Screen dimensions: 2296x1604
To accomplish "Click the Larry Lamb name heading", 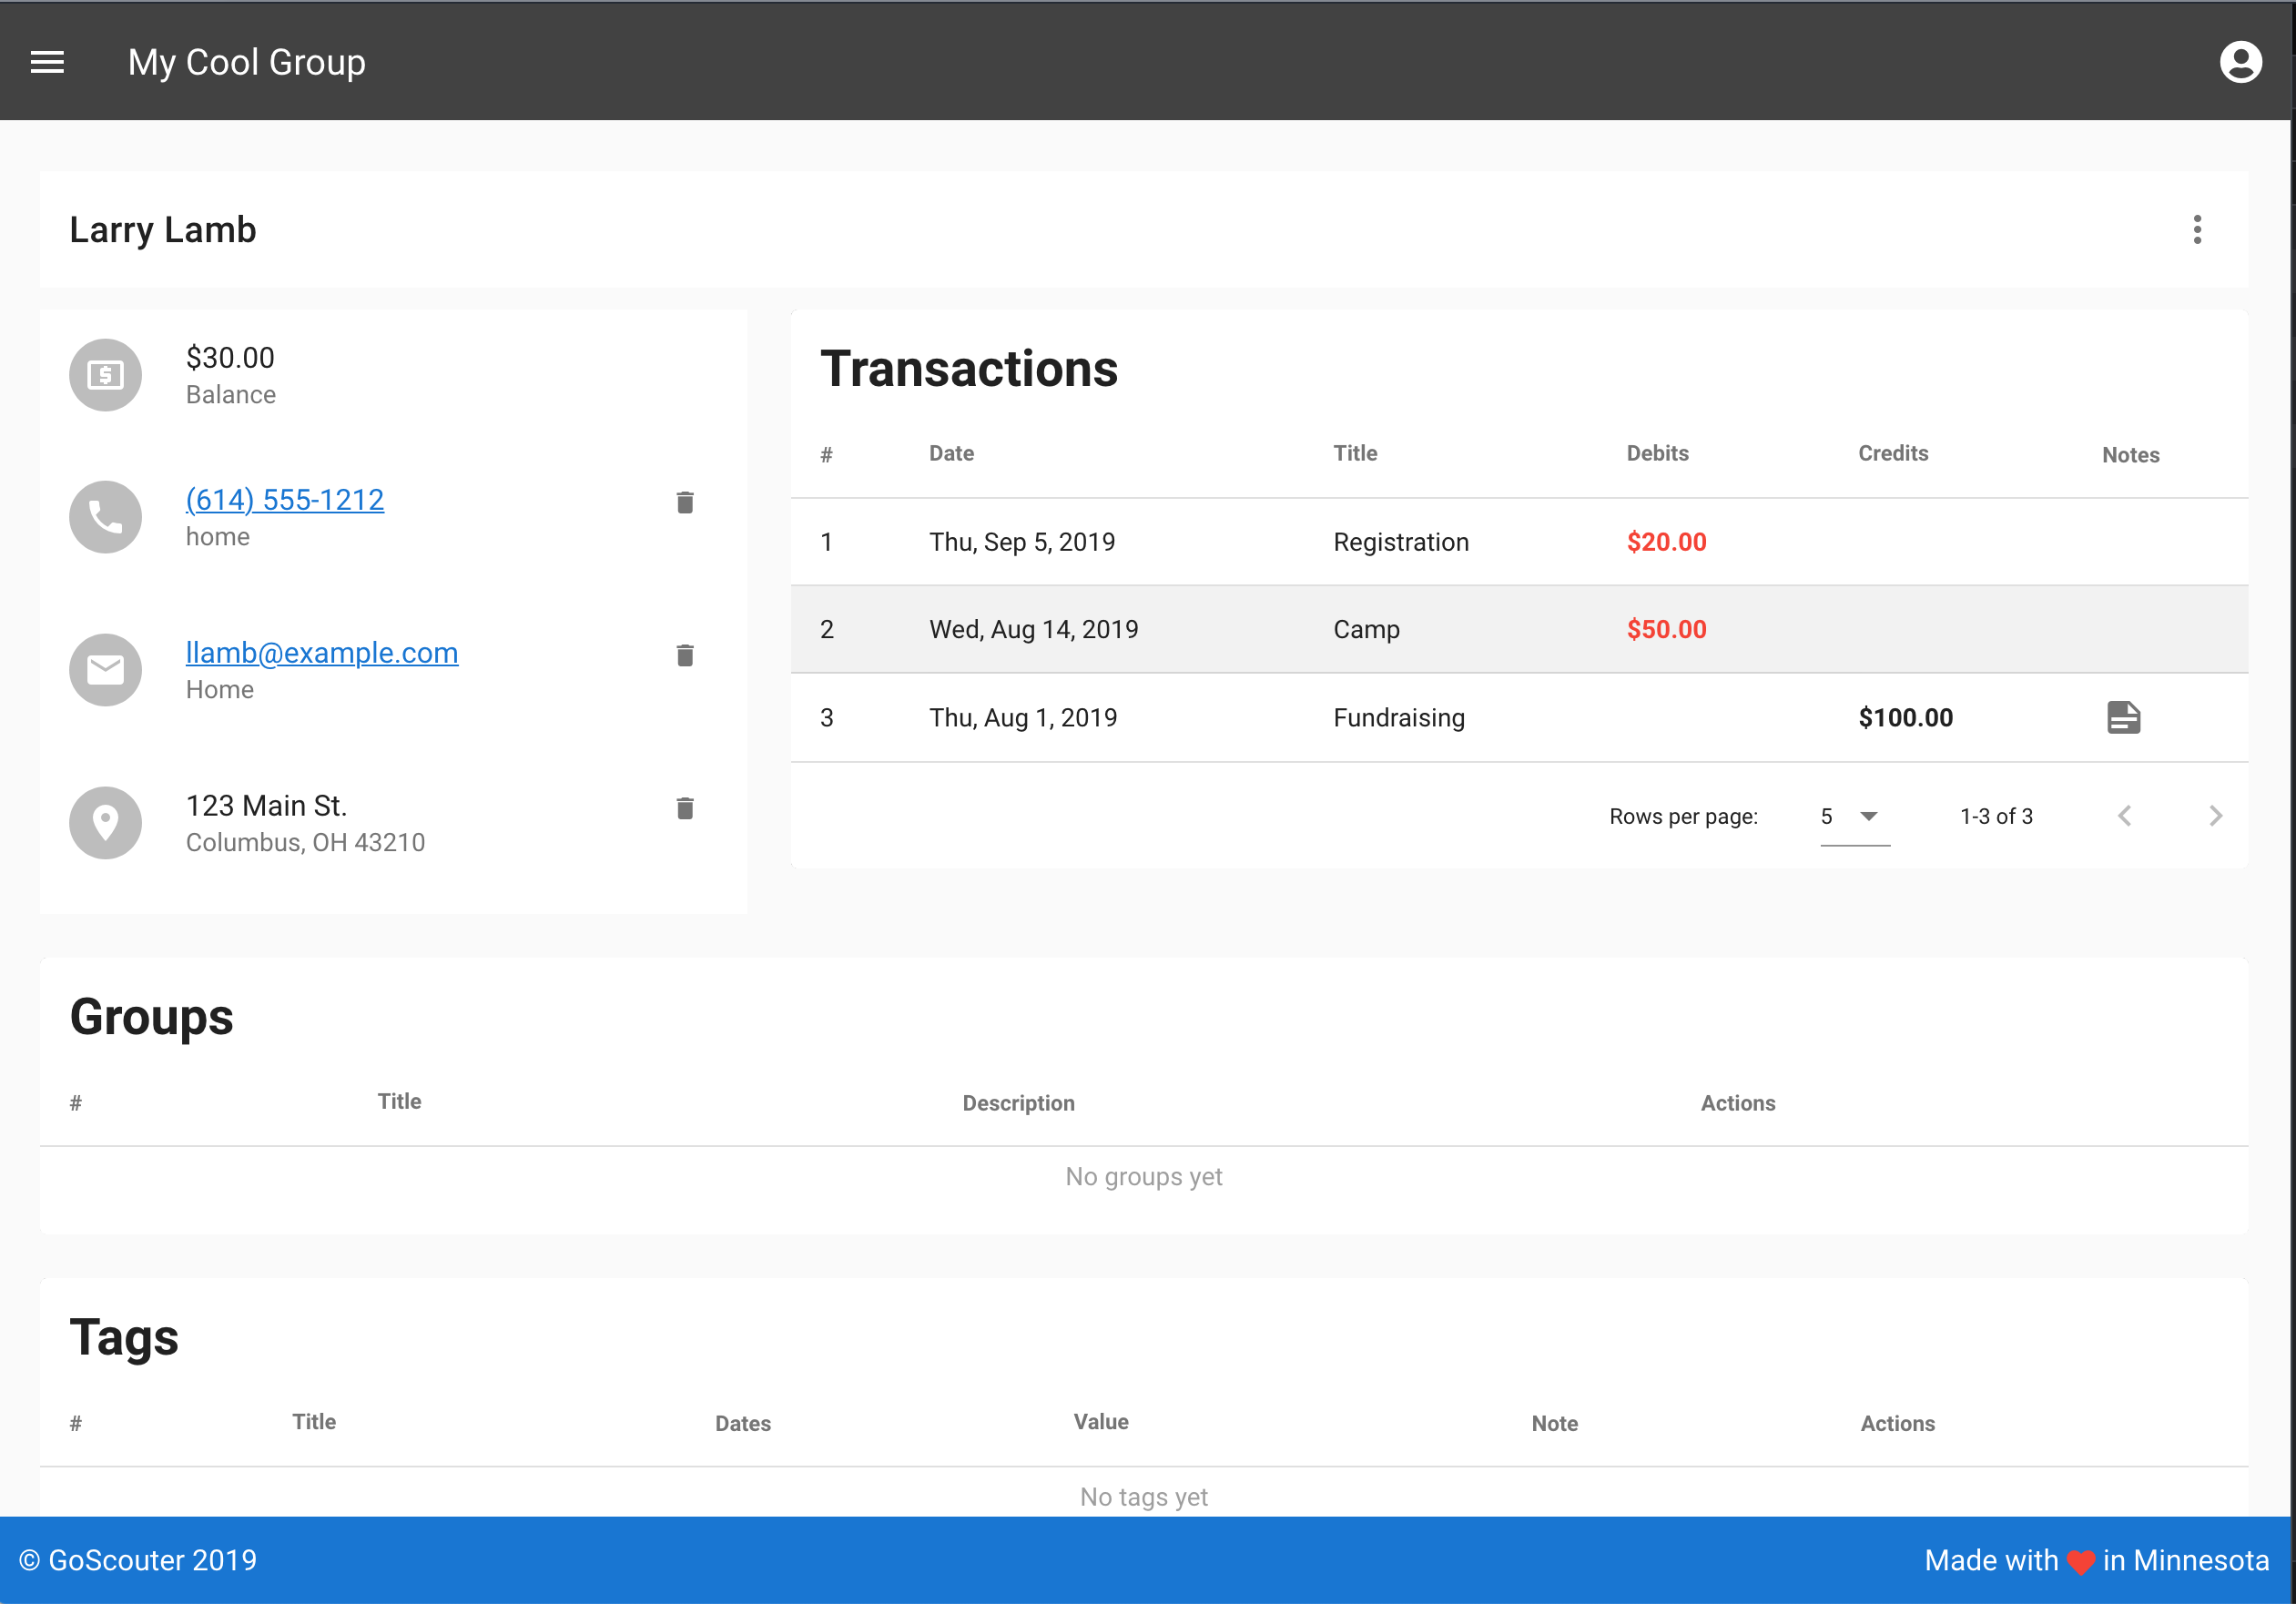I will pos(163,229).
